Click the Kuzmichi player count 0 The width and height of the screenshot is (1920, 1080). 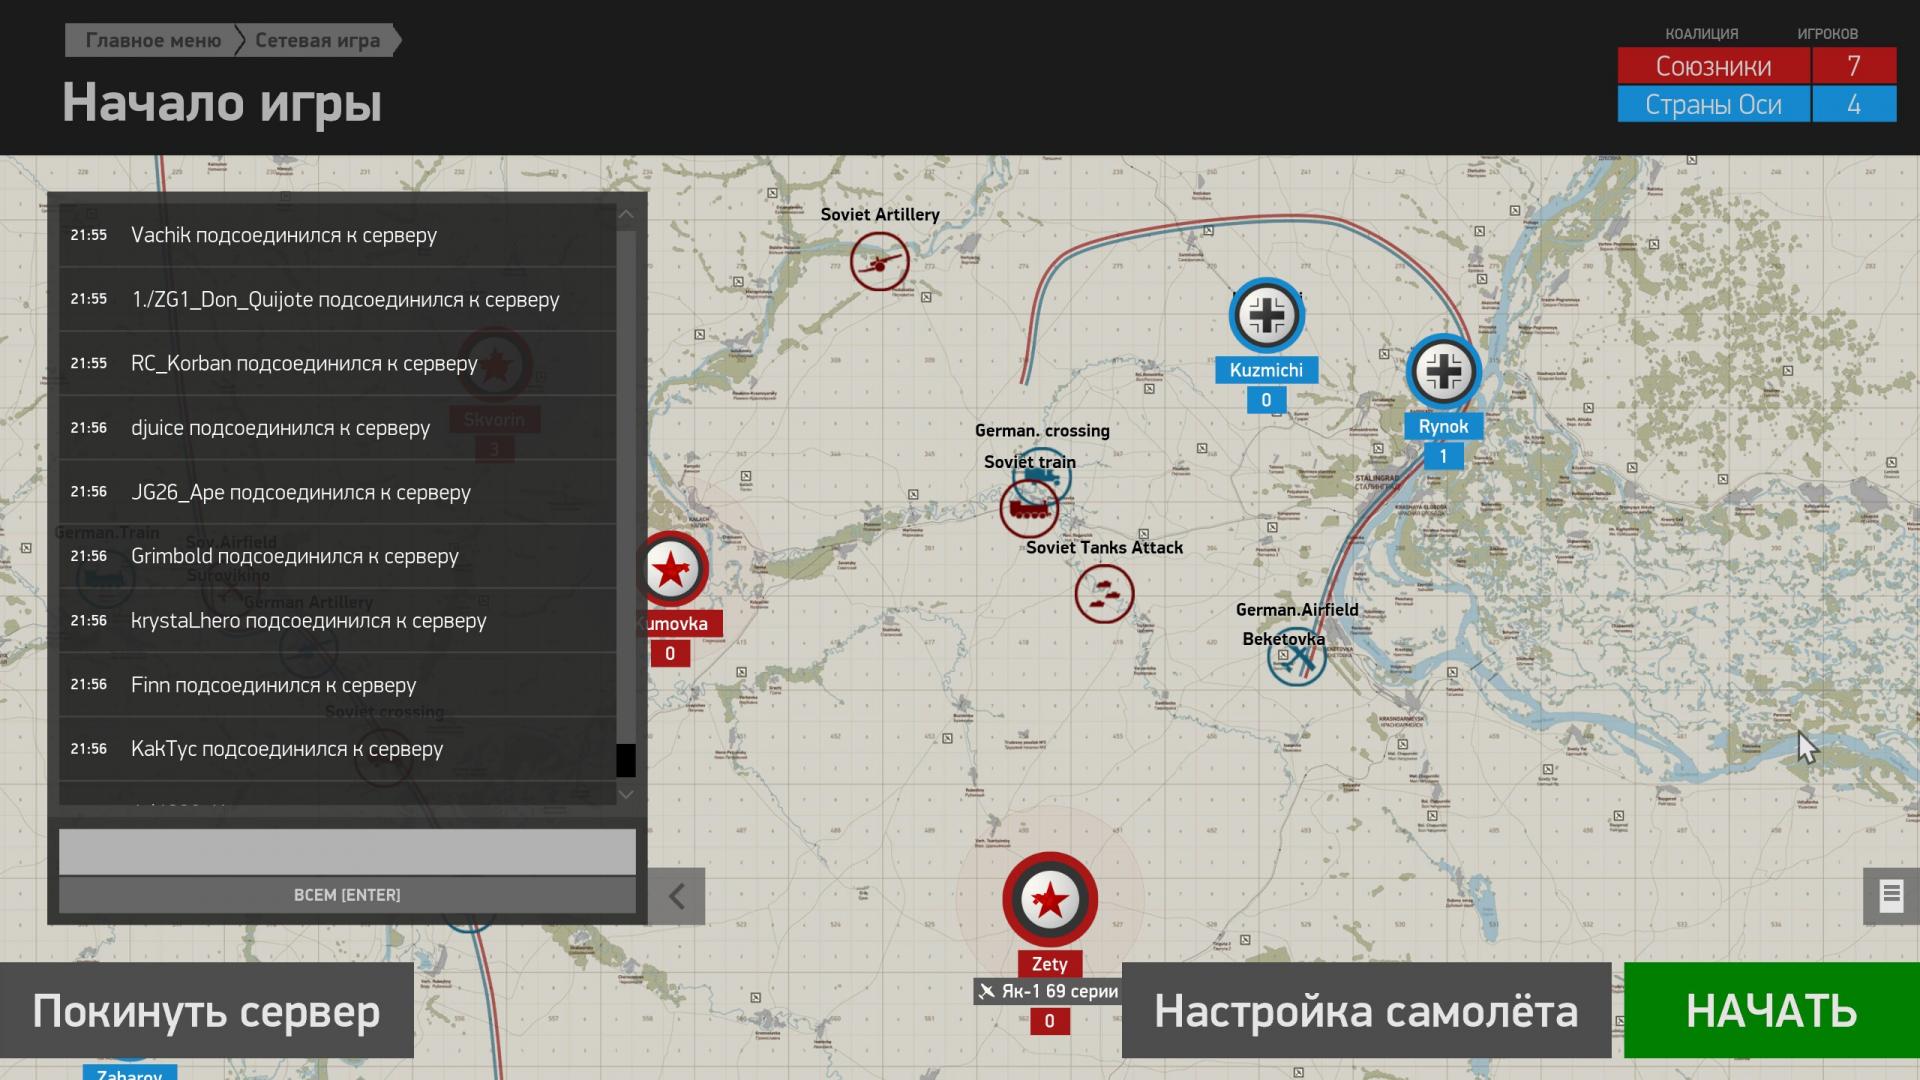pos(1266,400)
